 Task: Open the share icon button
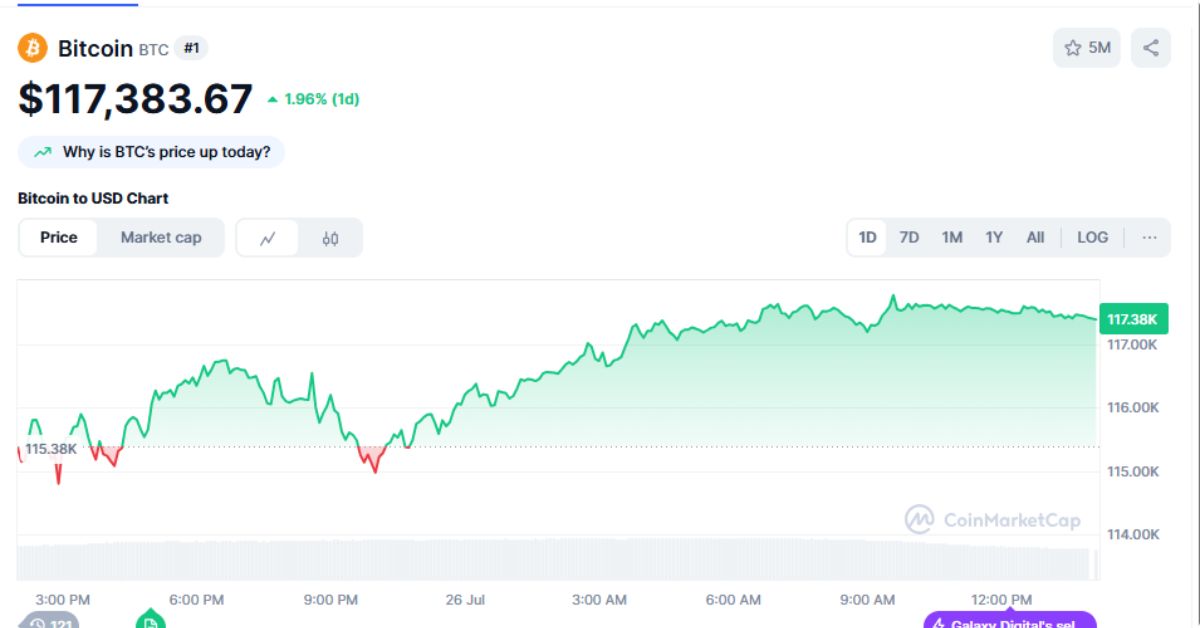[1151, 48]
